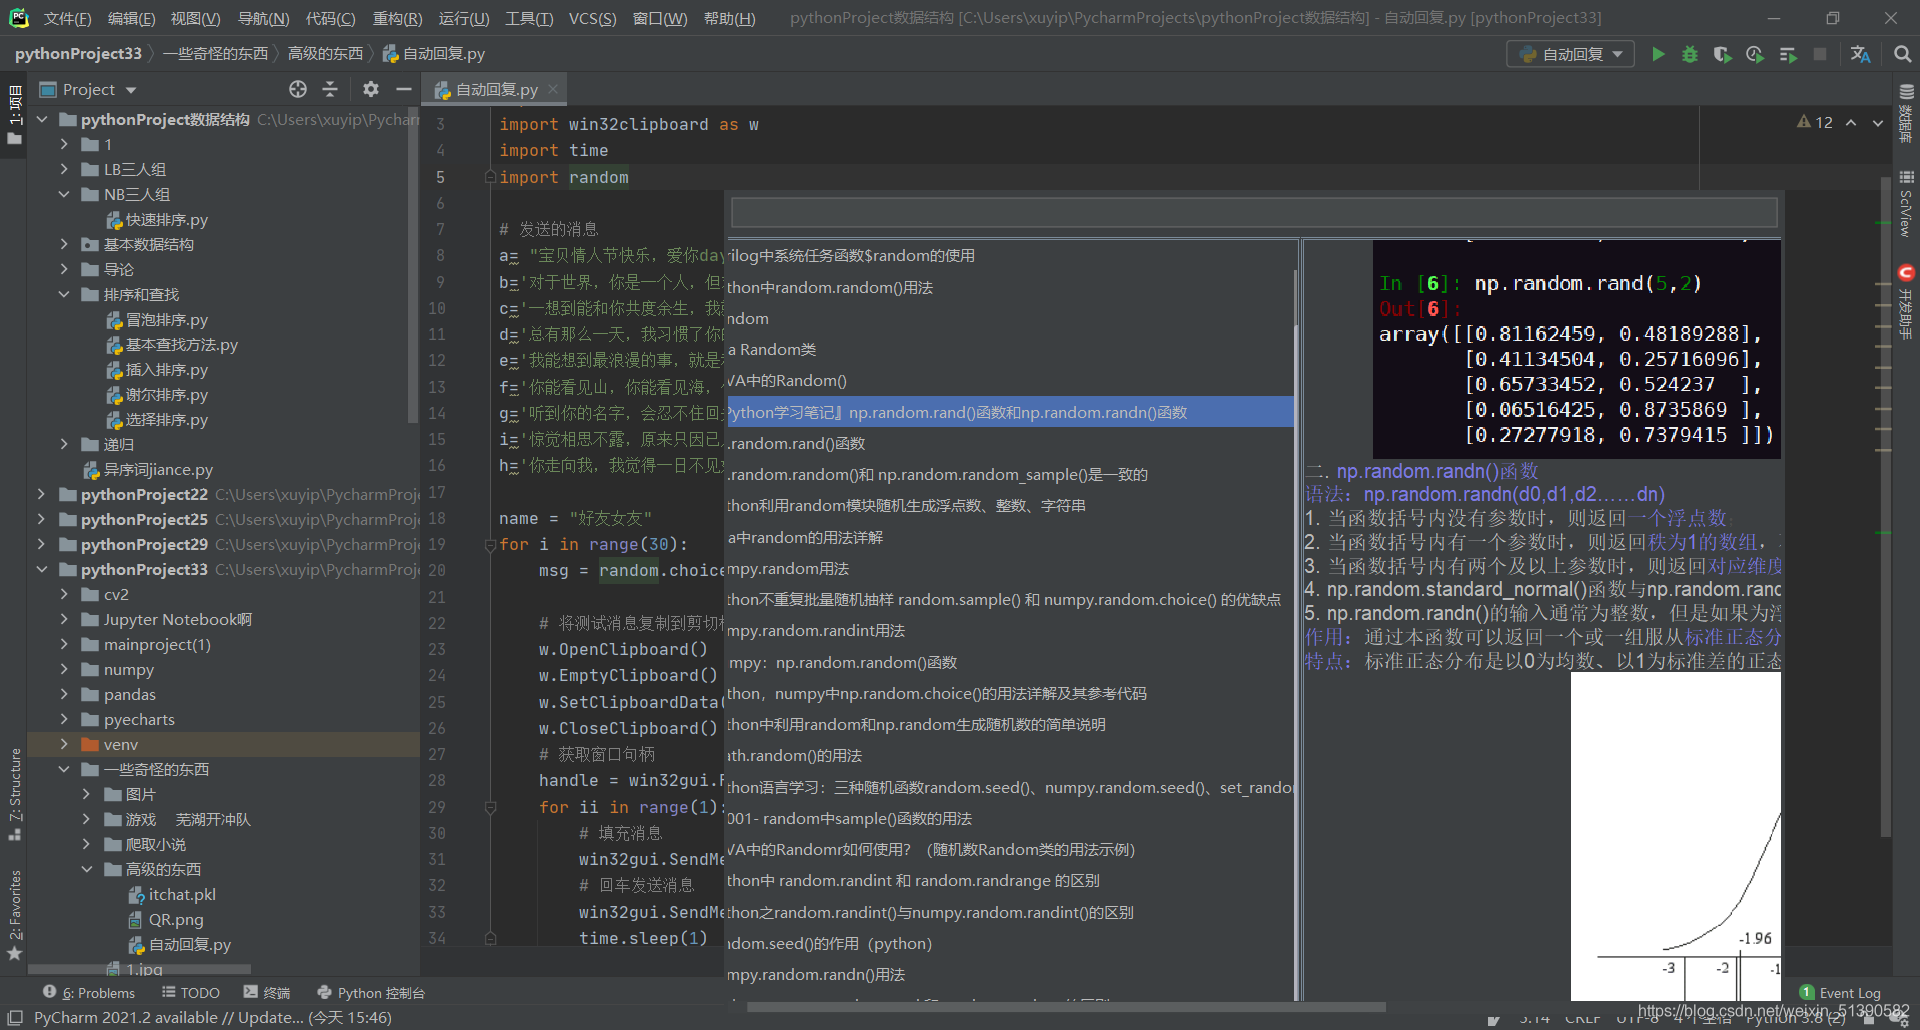Open the 重构(R) menu
Viewport: 1920px width, 1030px height.
point(397,19)
